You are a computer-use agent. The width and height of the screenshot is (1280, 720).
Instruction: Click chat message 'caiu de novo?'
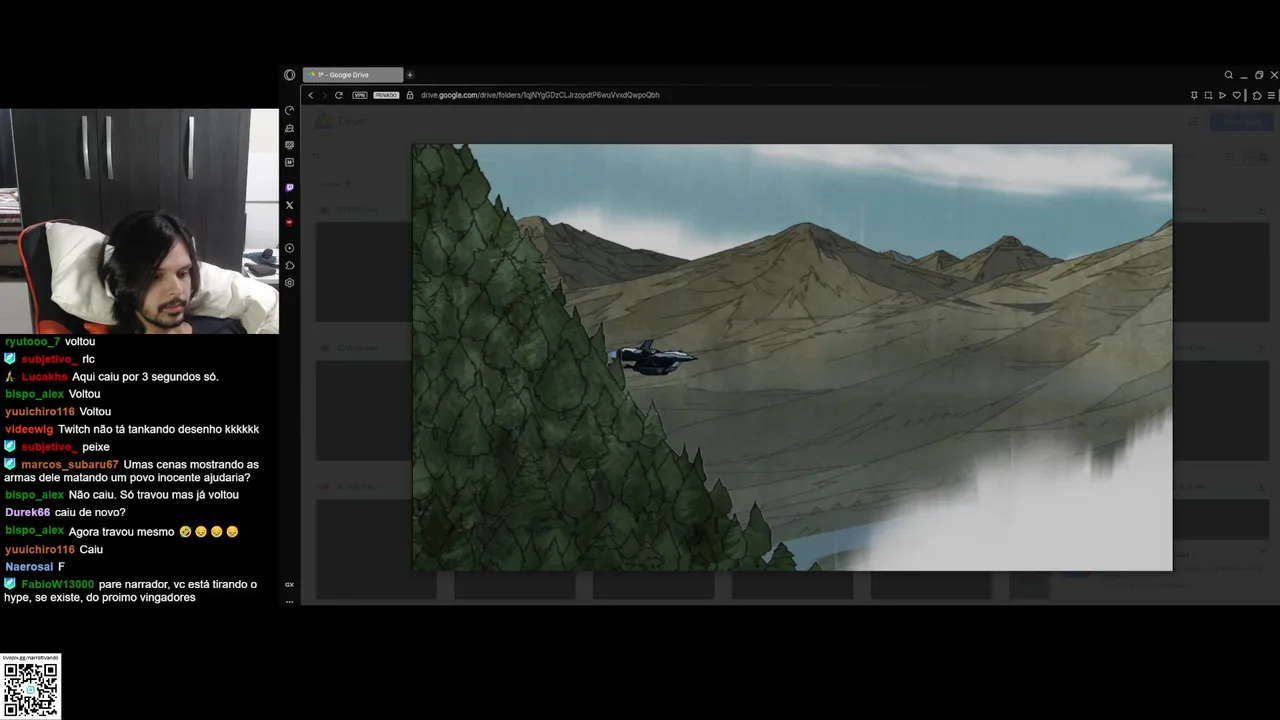click(x=90, y=513)
